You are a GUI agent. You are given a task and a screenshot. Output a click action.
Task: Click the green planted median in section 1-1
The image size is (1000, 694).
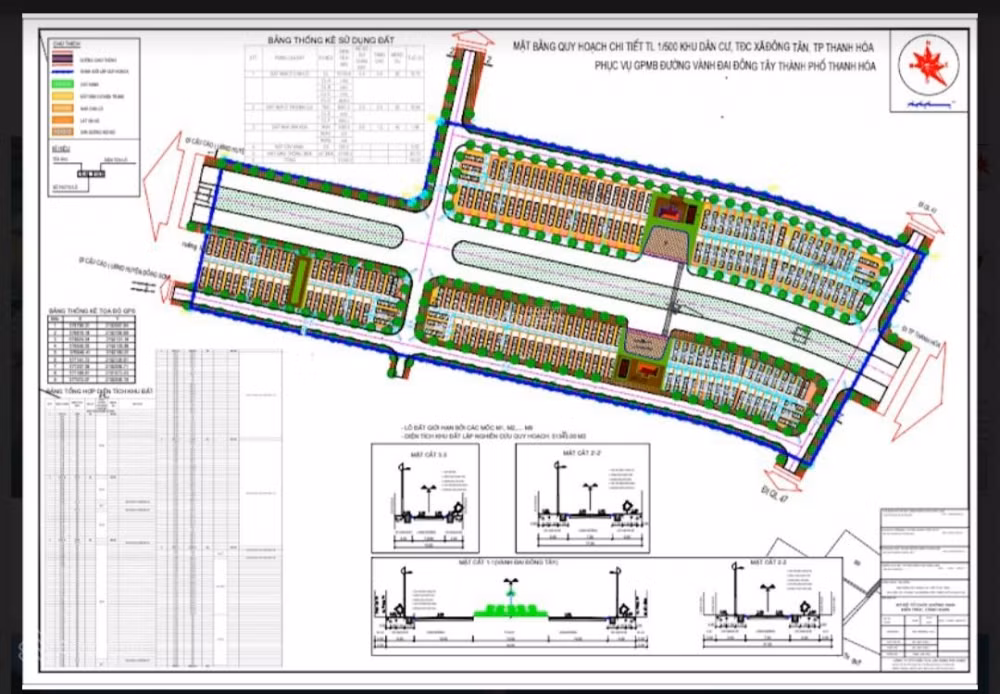[x=510, y=610]
